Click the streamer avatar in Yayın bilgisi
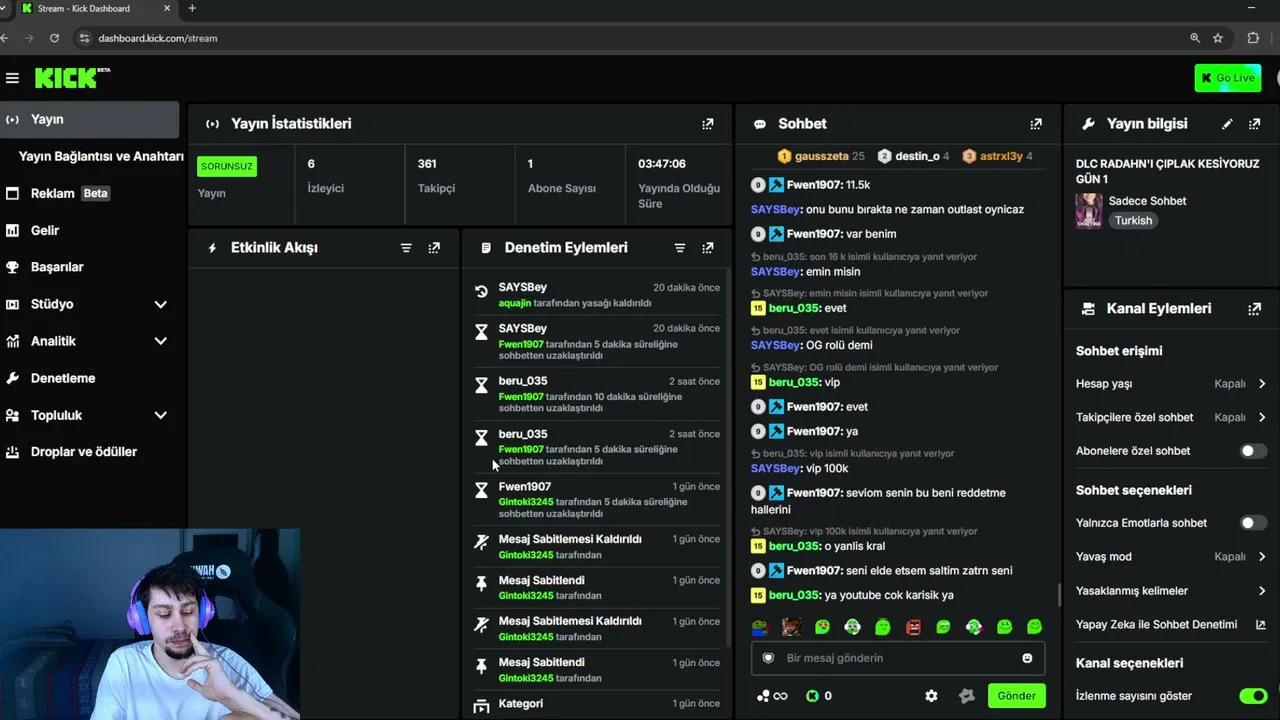 click(1088, 211)
